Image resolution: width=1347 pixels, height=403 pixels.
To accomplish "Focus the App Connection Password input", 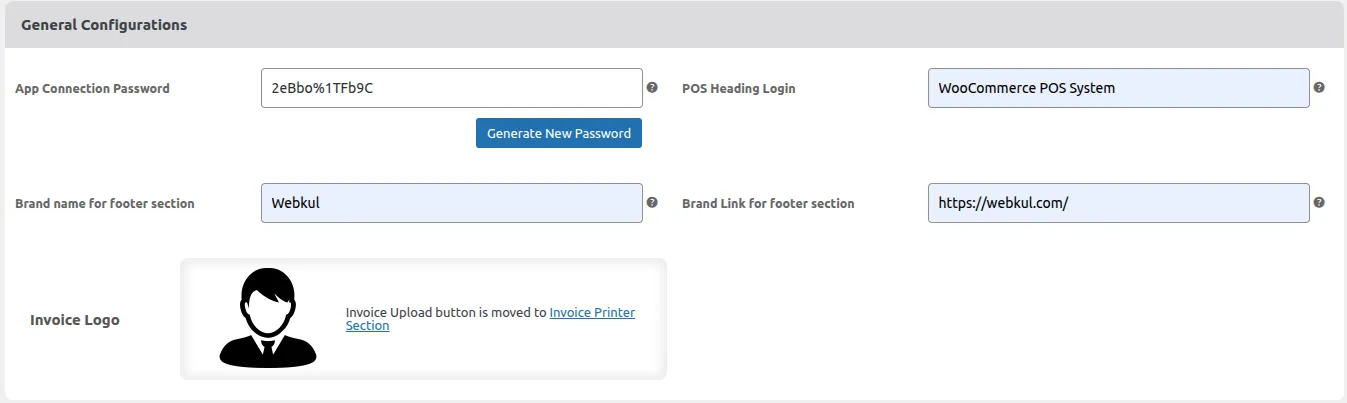I will pos(451,88).
